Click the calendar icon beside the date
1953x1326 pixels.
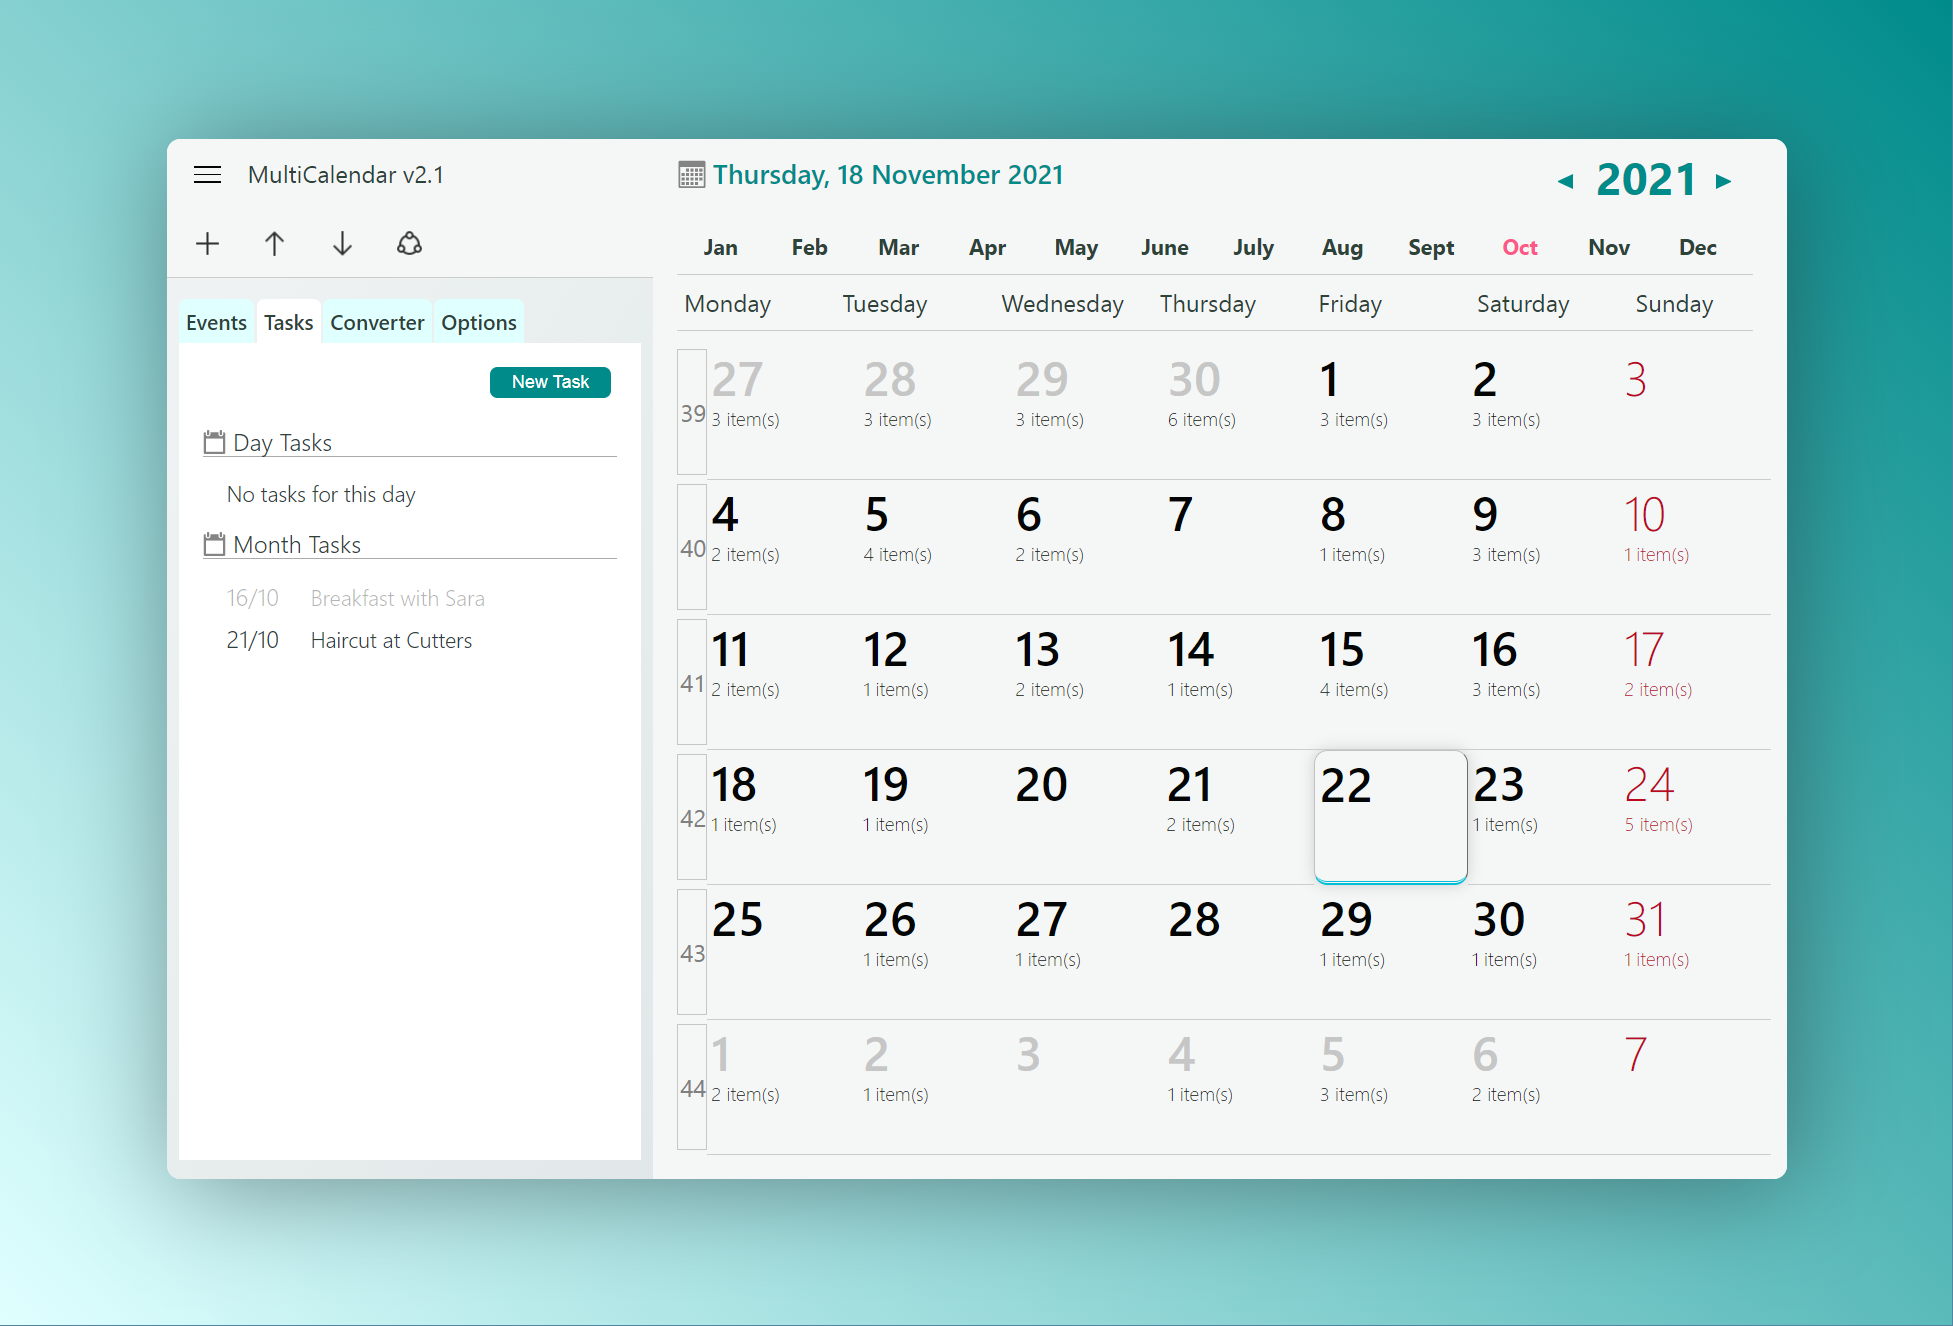[691, 175]
